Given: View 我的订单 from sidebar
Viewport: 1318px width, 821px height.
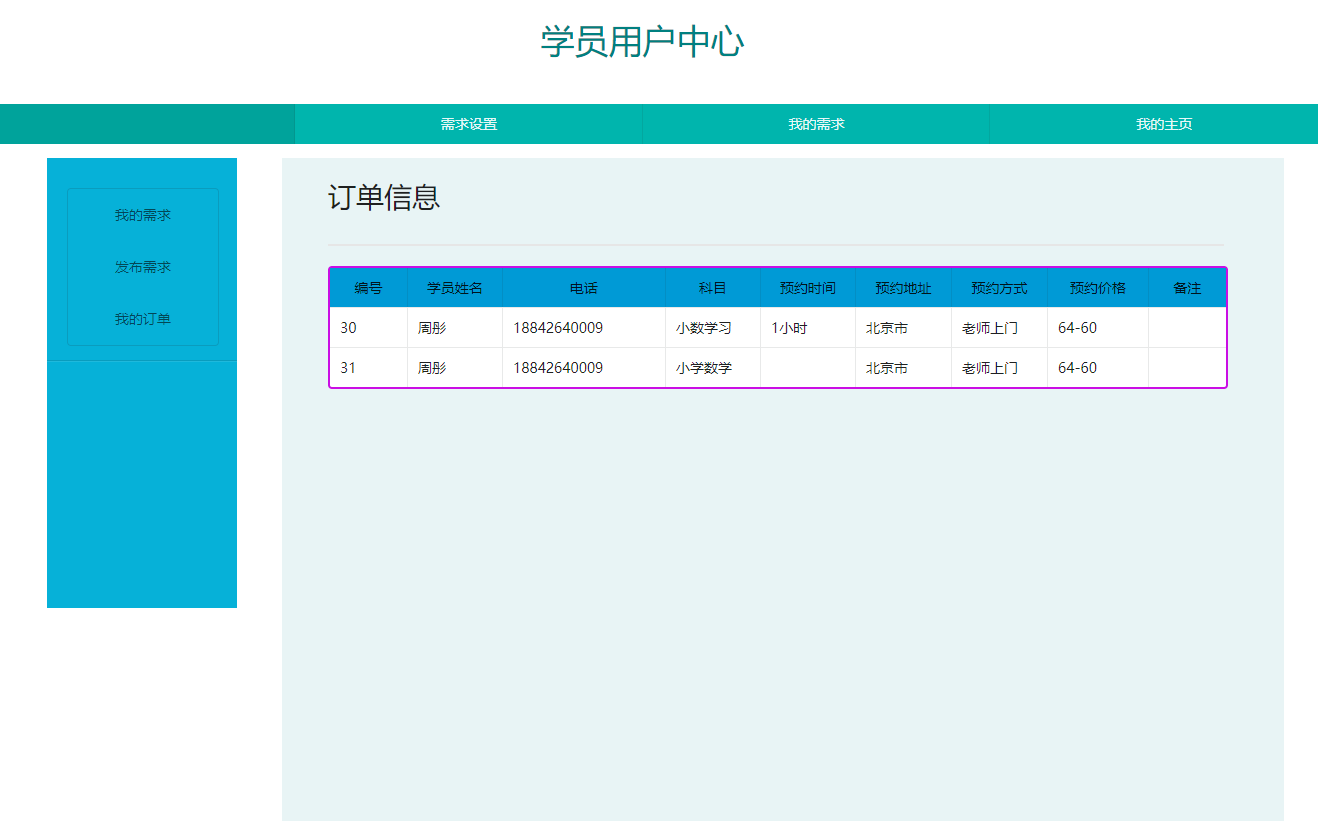Looking at the screenshot, I should pos(142,318).
